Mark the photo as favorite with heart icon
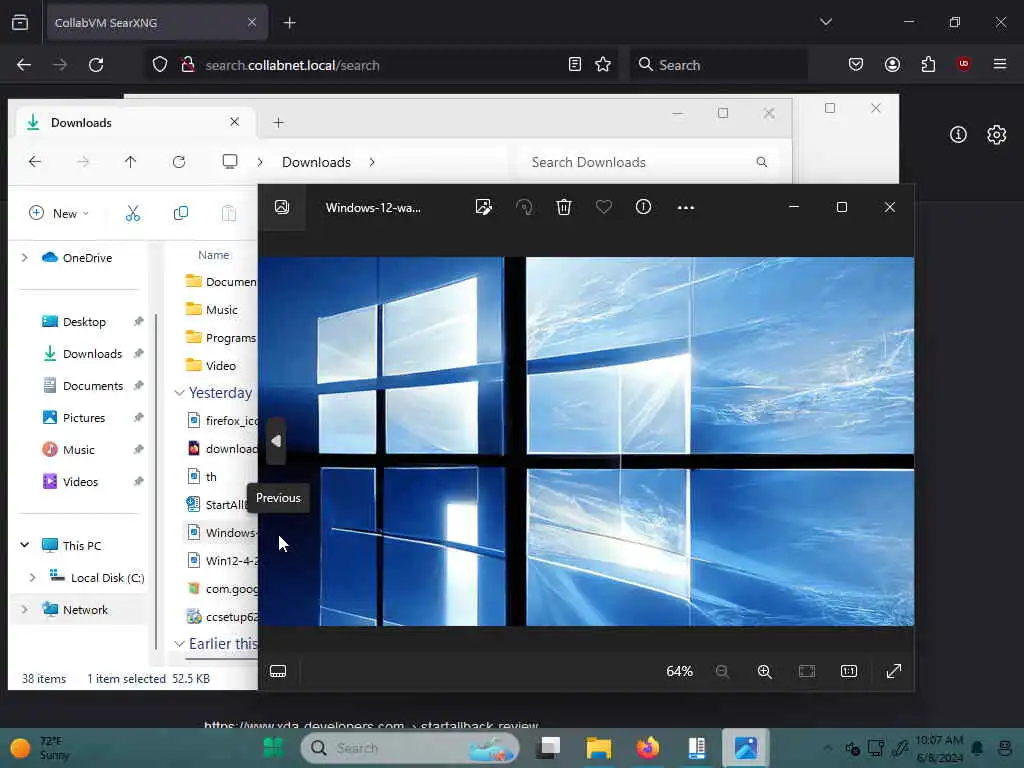The width and height of the screenshot is (1024, 768). 603,207
